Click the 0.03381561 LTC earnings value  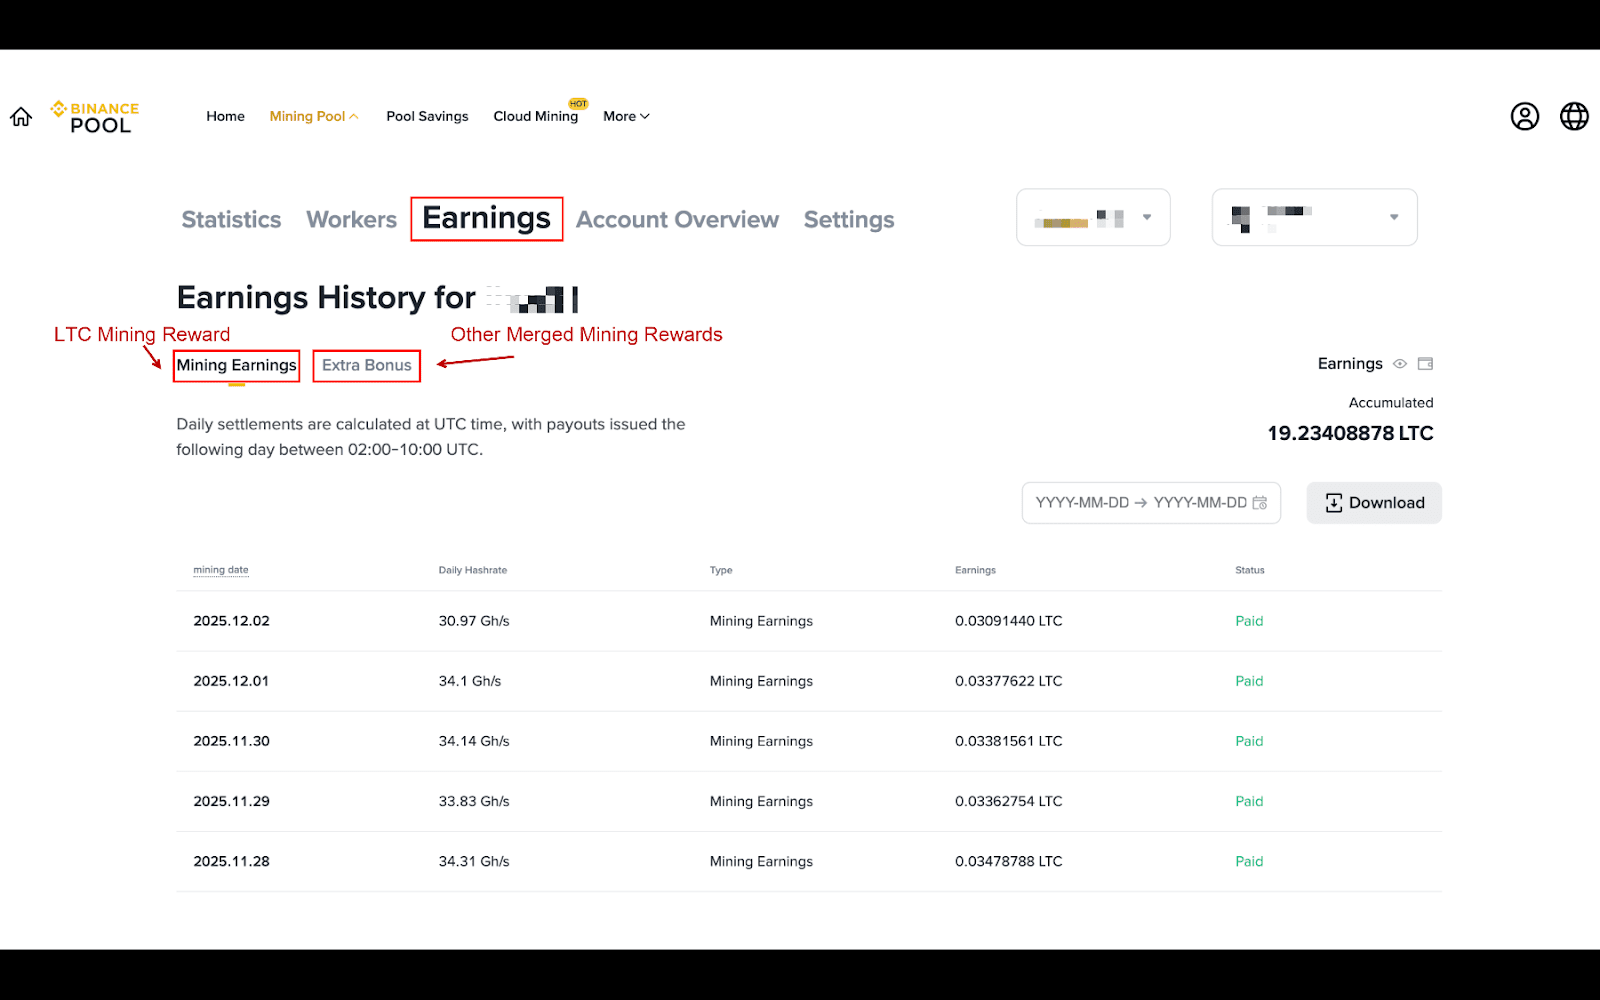(x=1008, y=741)
